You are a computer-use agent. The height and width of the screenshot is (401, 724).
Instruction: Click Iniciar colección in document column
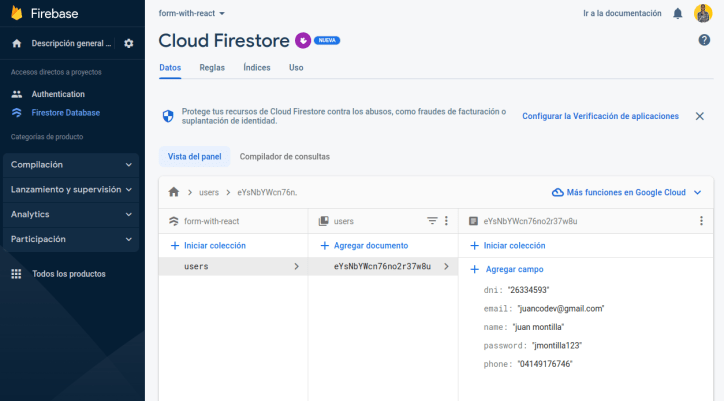507,246
